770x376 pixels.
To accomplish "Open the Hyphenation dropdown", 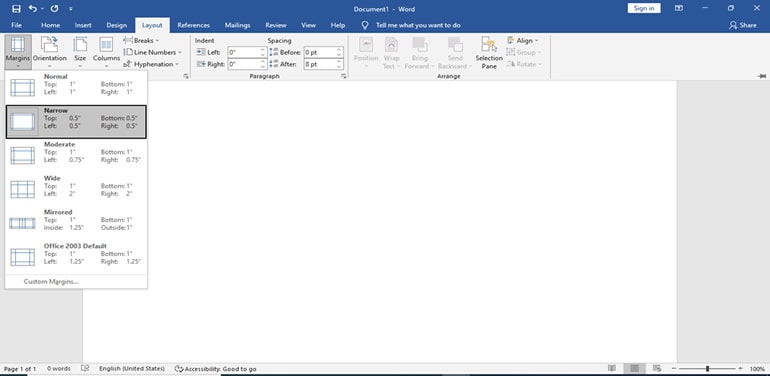I will [151, 64].
